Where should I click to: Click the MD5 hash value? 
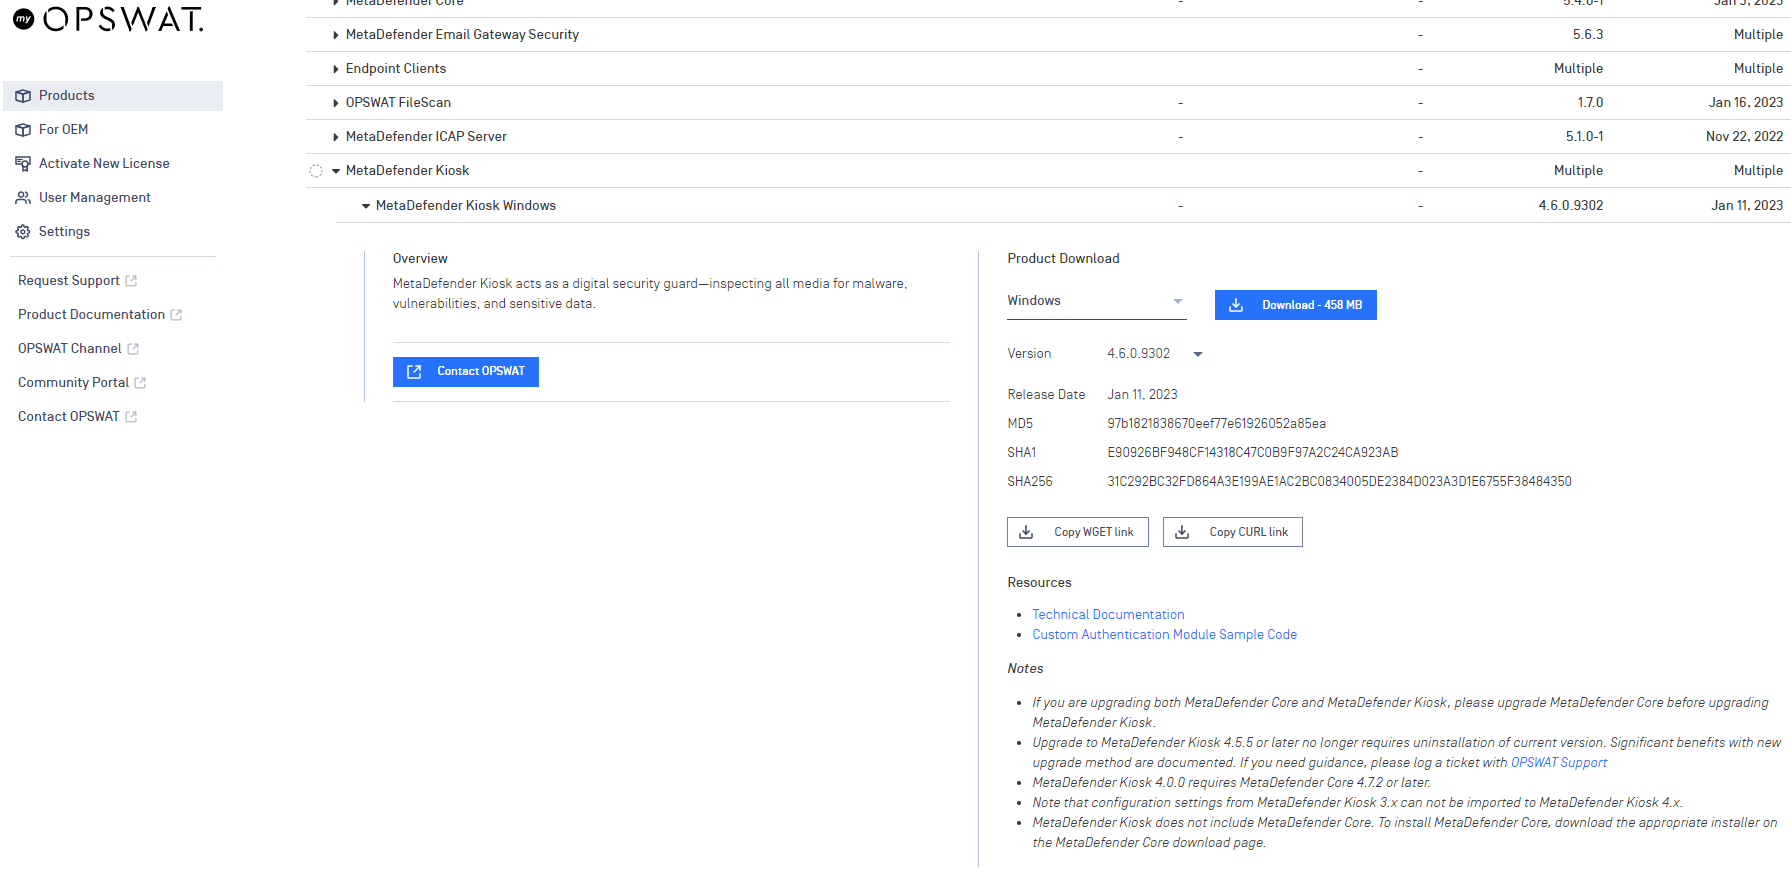[x=1216, y=424]
